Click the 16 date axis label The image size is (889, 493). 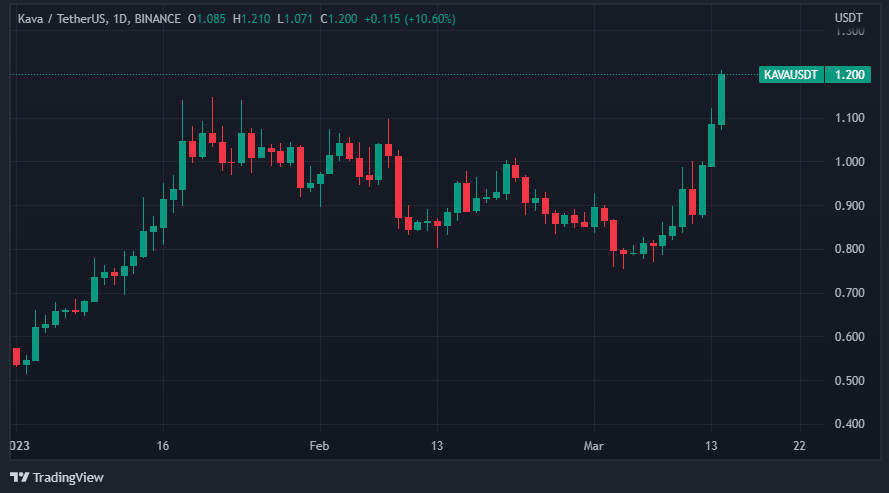[x=163, y=446]
